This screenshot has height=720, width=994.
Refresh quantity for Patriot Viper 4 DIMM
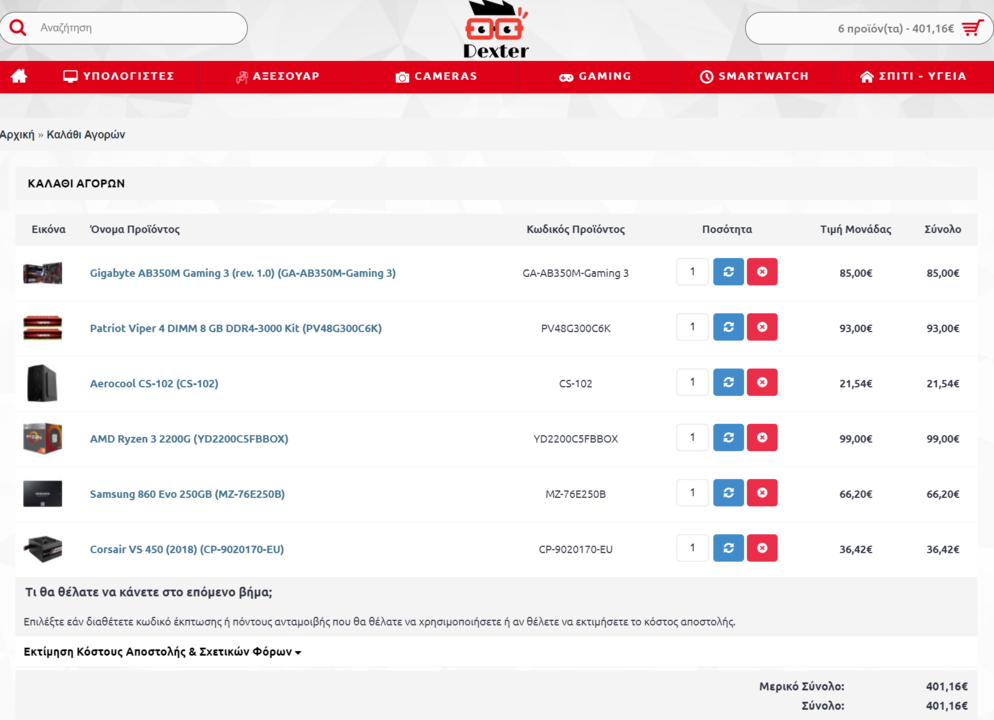point(728,327)
